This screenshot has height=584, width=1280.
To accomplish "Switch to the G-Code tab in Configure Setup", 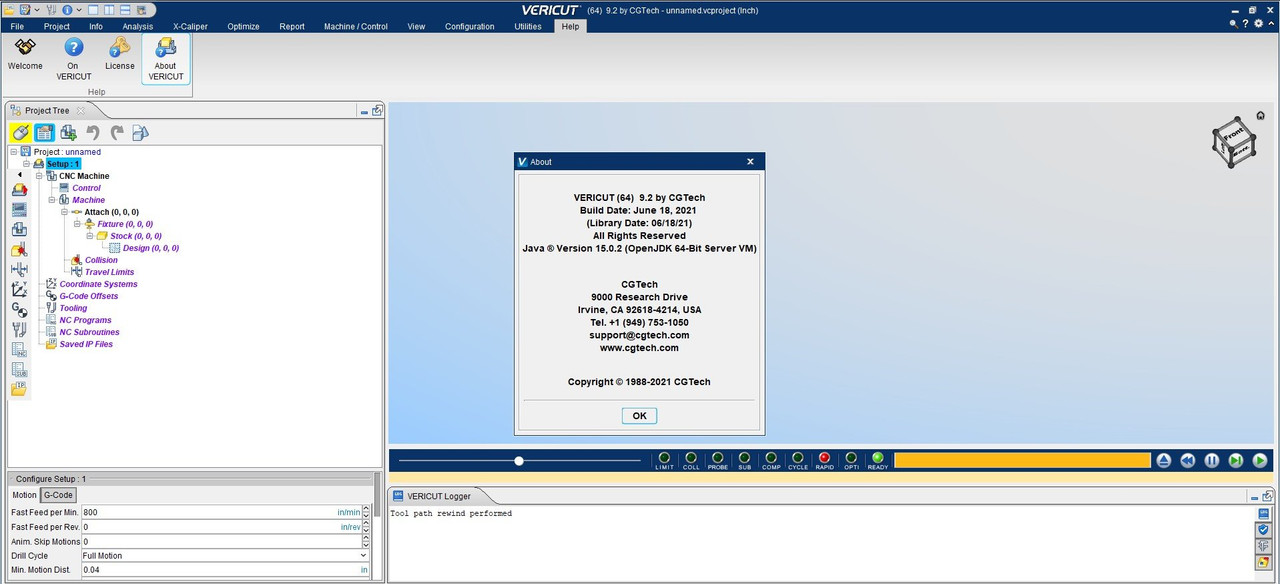I will 59,495.
